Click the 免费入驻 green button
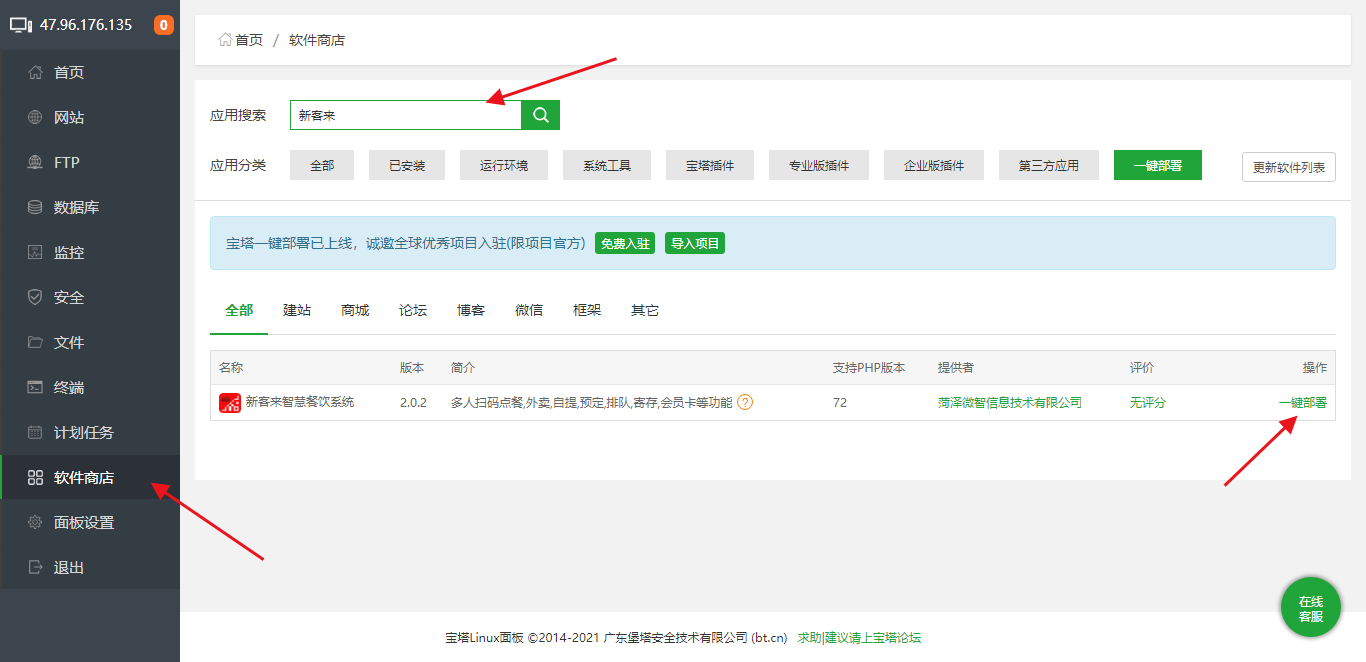 click(x=625, y=243)
